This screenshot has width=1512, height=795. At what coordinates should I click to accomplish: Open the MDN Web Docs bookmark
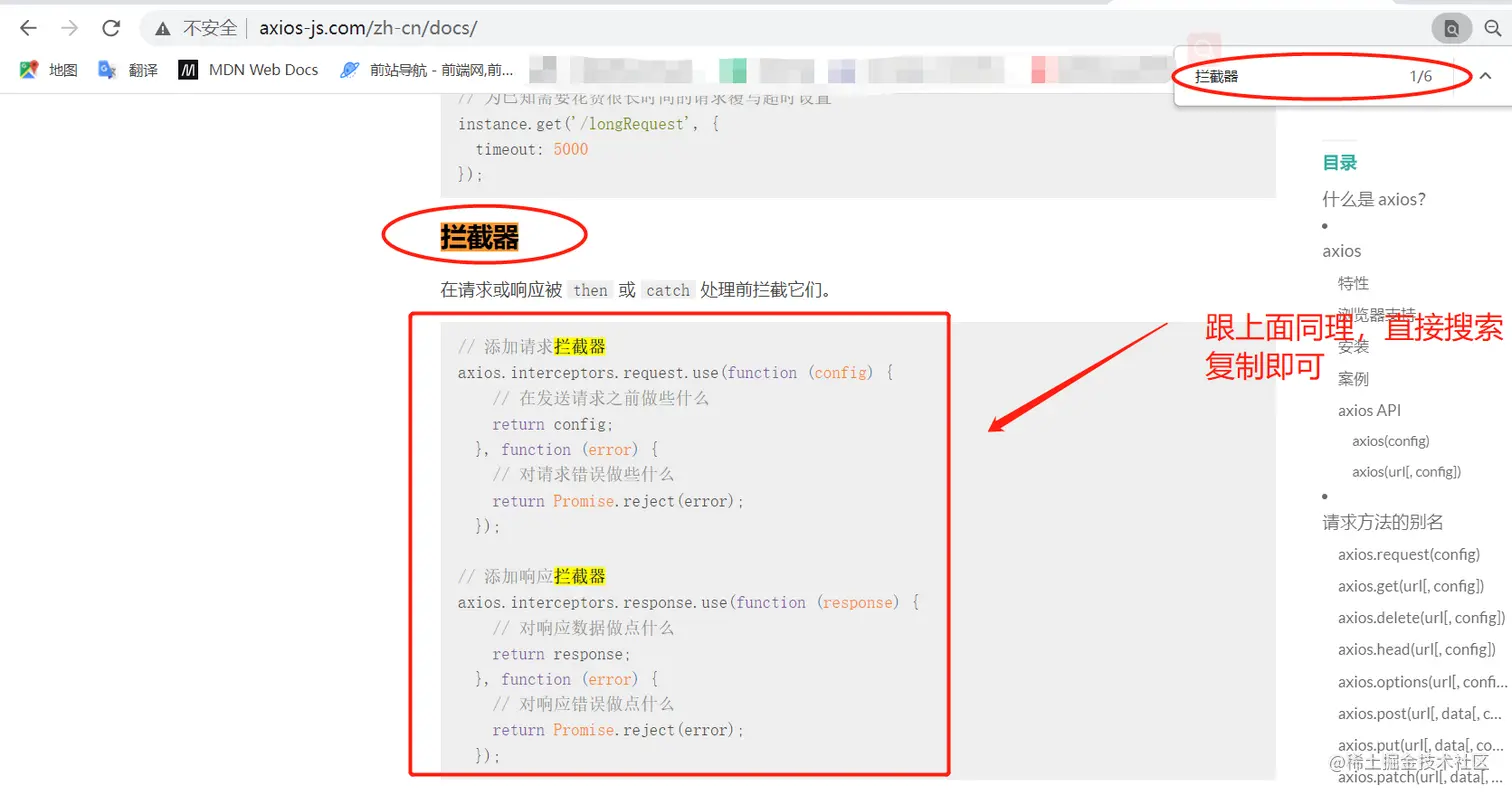click(x=248, y=70)
